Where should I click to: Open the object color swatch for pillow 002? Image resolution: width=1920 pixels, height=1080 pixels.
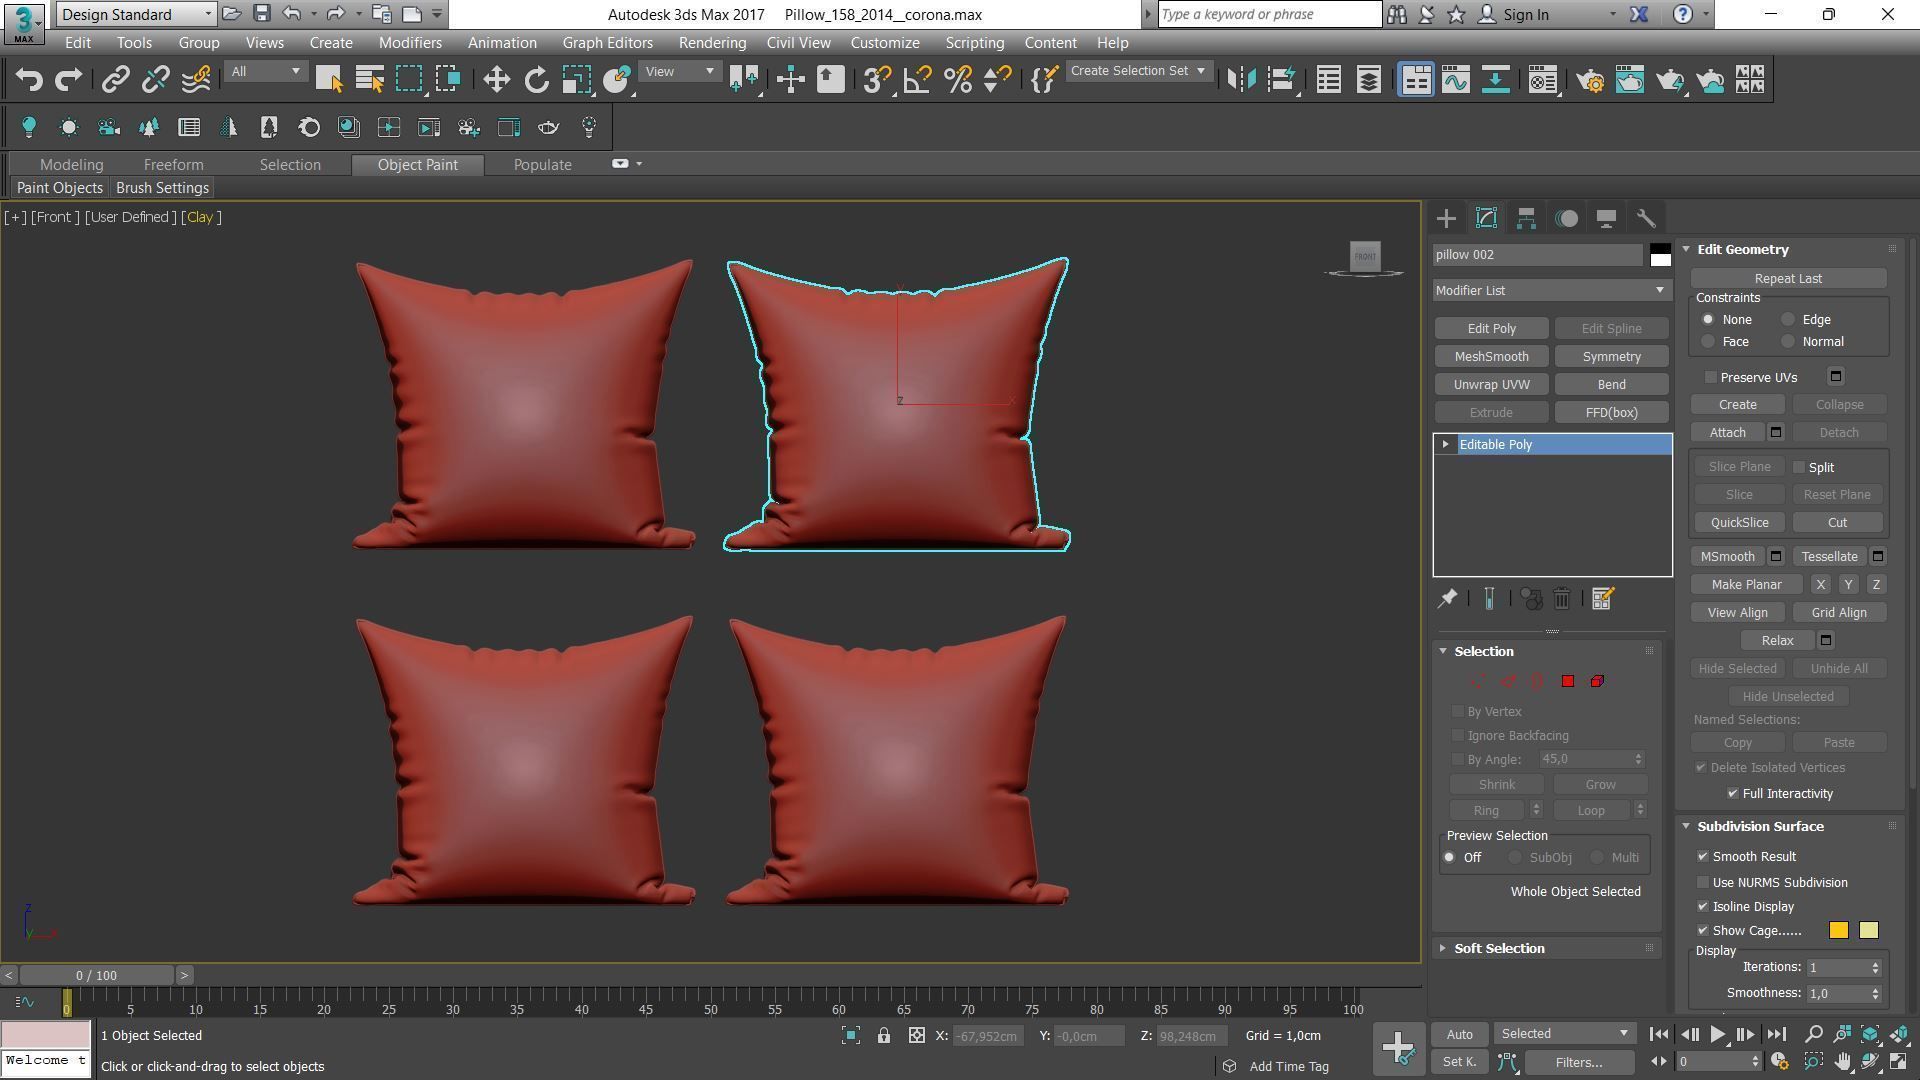coord(1660,255)
